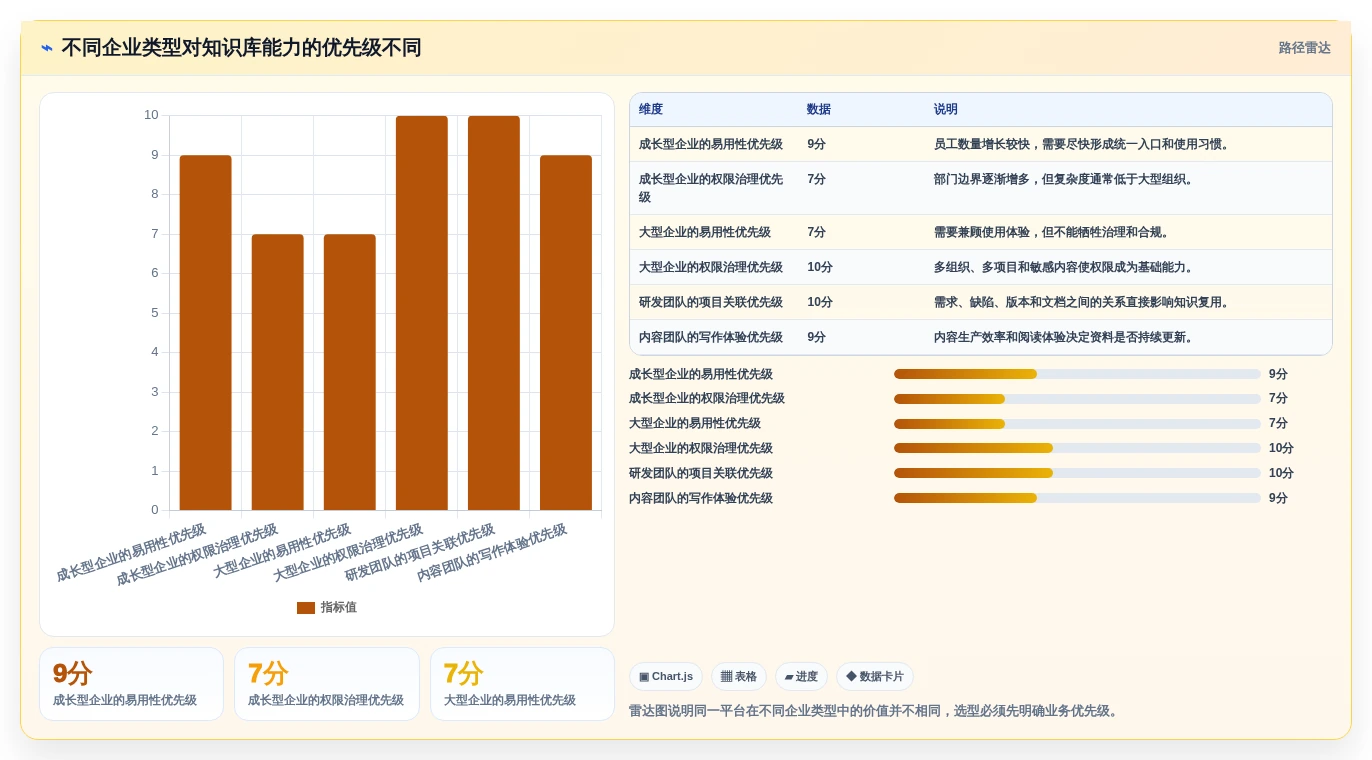Click table cell 成长型企业的权限治理优先级

coord(711,188)
